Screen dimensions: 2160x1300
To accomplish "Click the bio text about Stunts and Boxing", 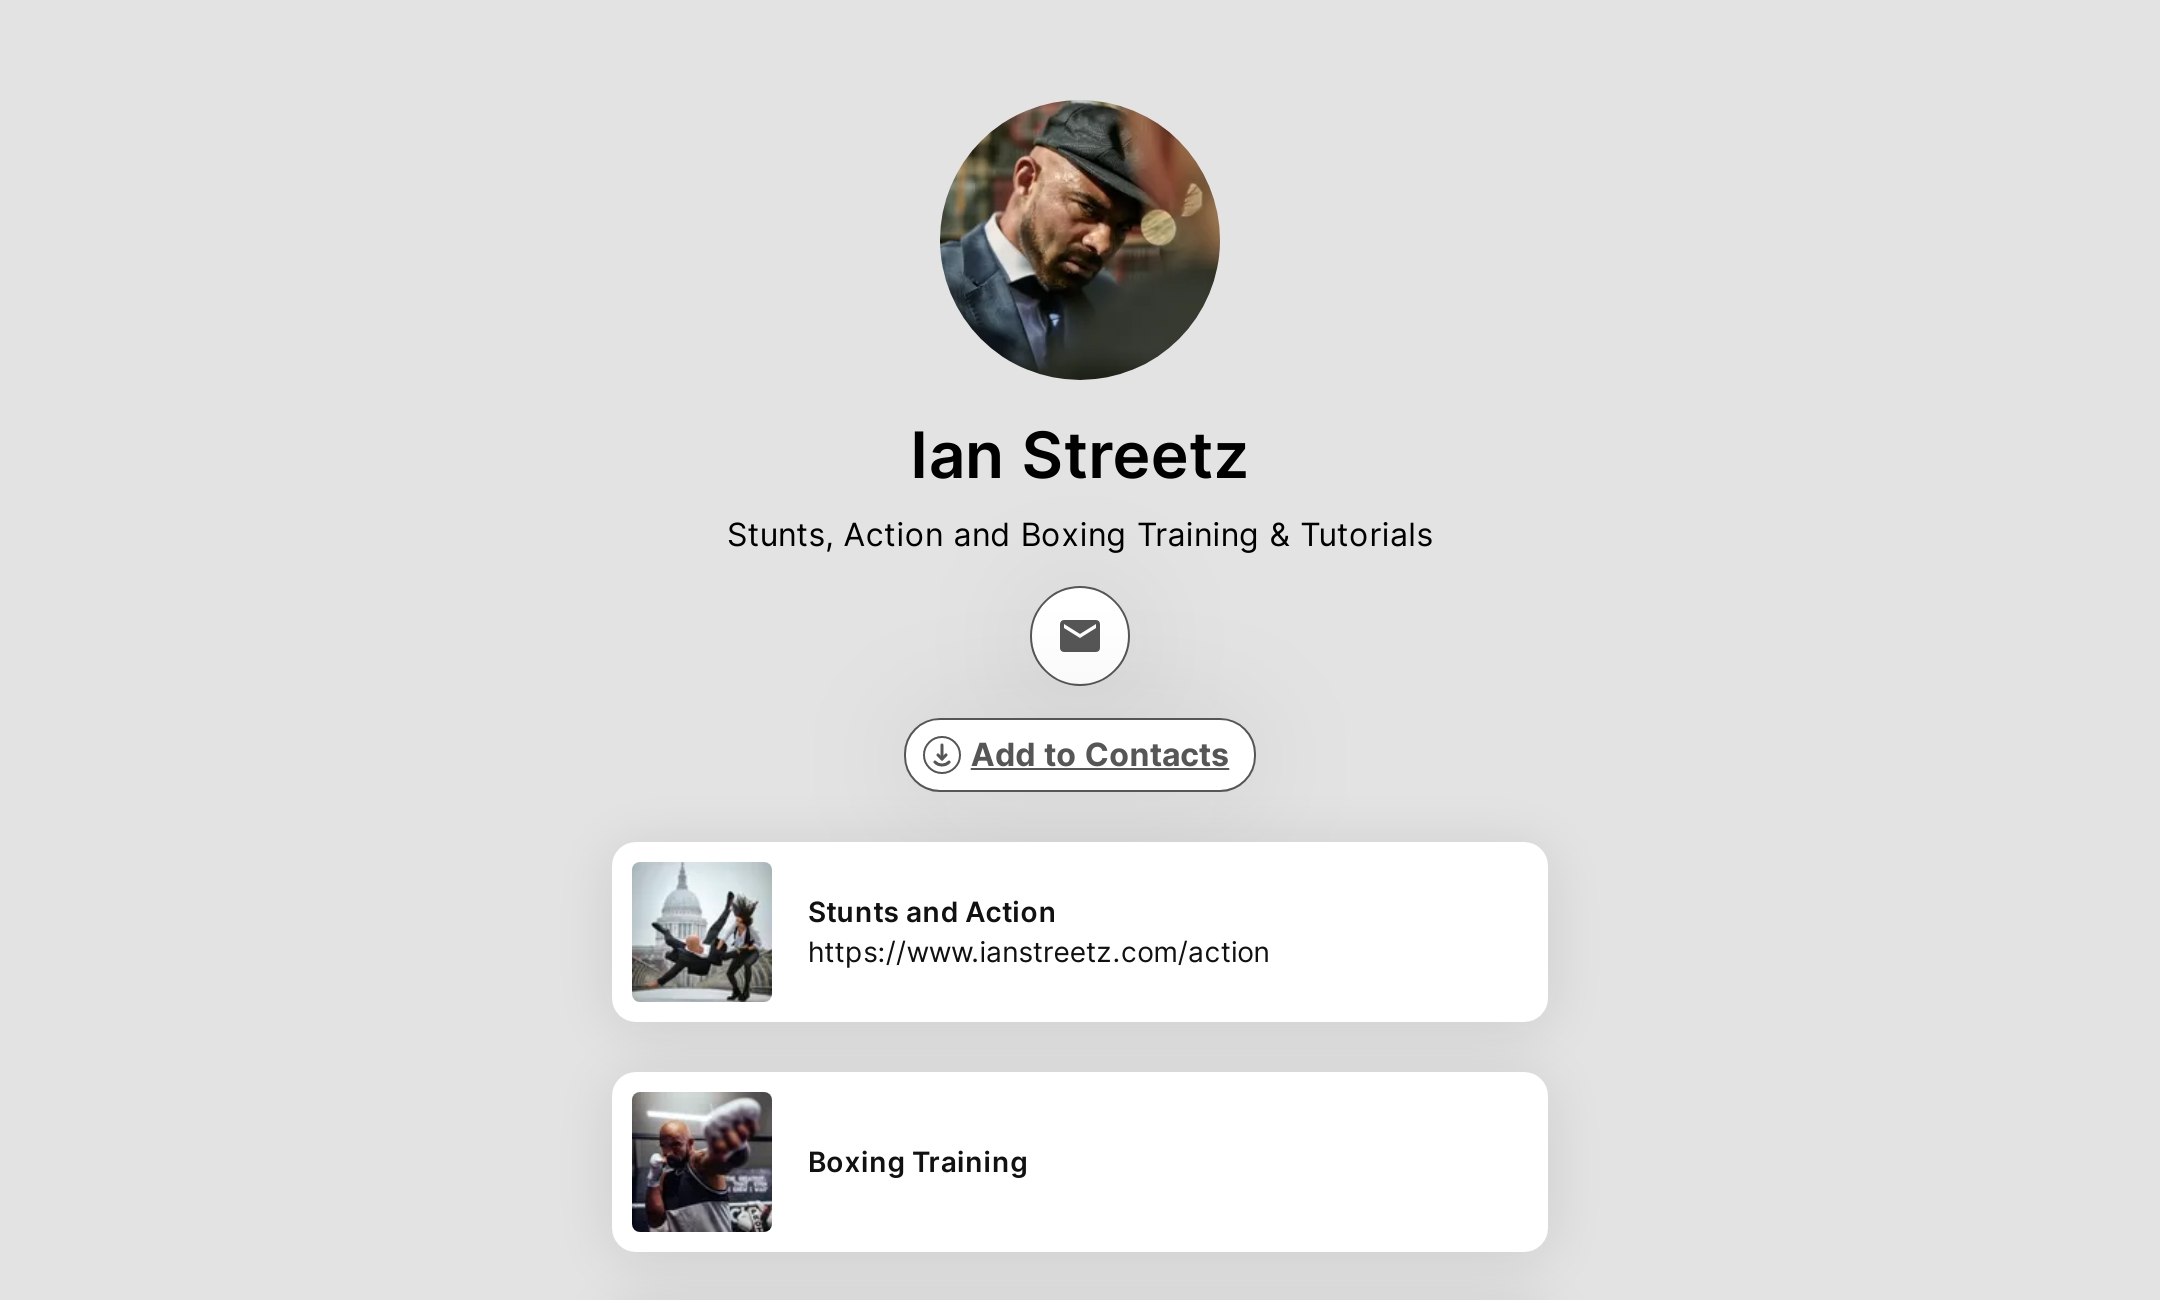I will [1078, 535].
